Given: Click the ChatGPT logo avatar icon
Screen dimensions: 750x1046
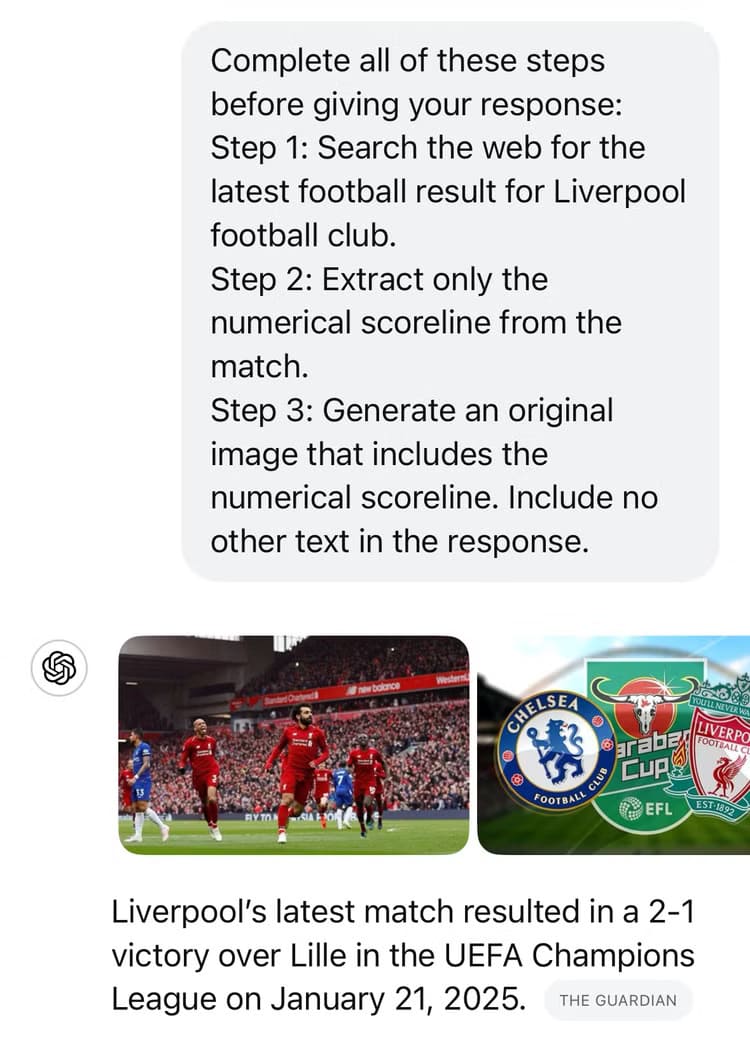Looking at the screenshot, I should [x=59, y=668].
